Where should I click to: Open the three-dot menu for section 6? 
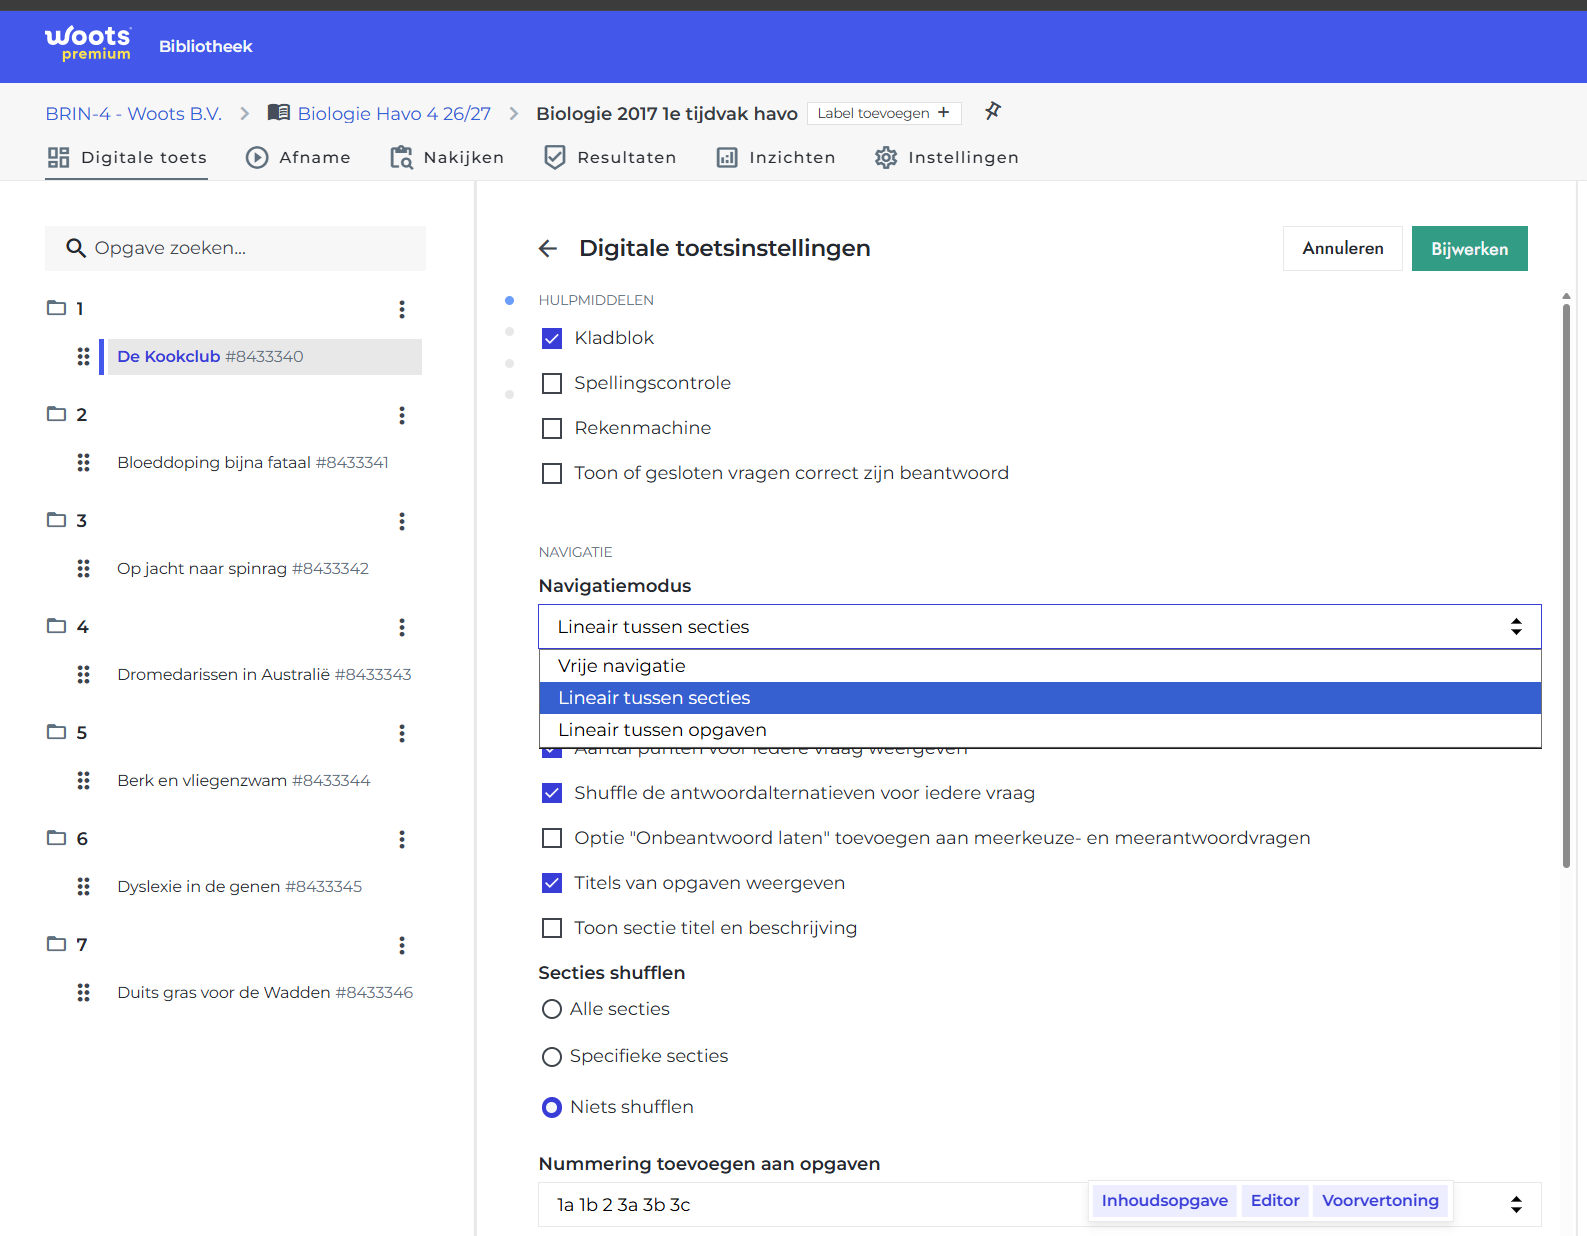pos(402,839)
